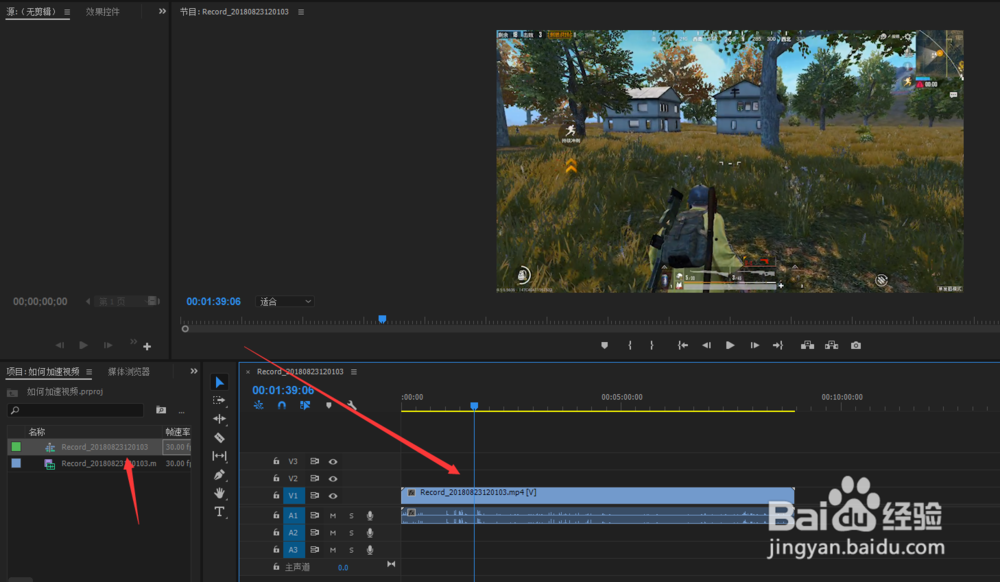Screen dimensions: 1000x582
Task: Open timeline sequence panel menu
Action: pyautogui.click(x=354, y=372)
